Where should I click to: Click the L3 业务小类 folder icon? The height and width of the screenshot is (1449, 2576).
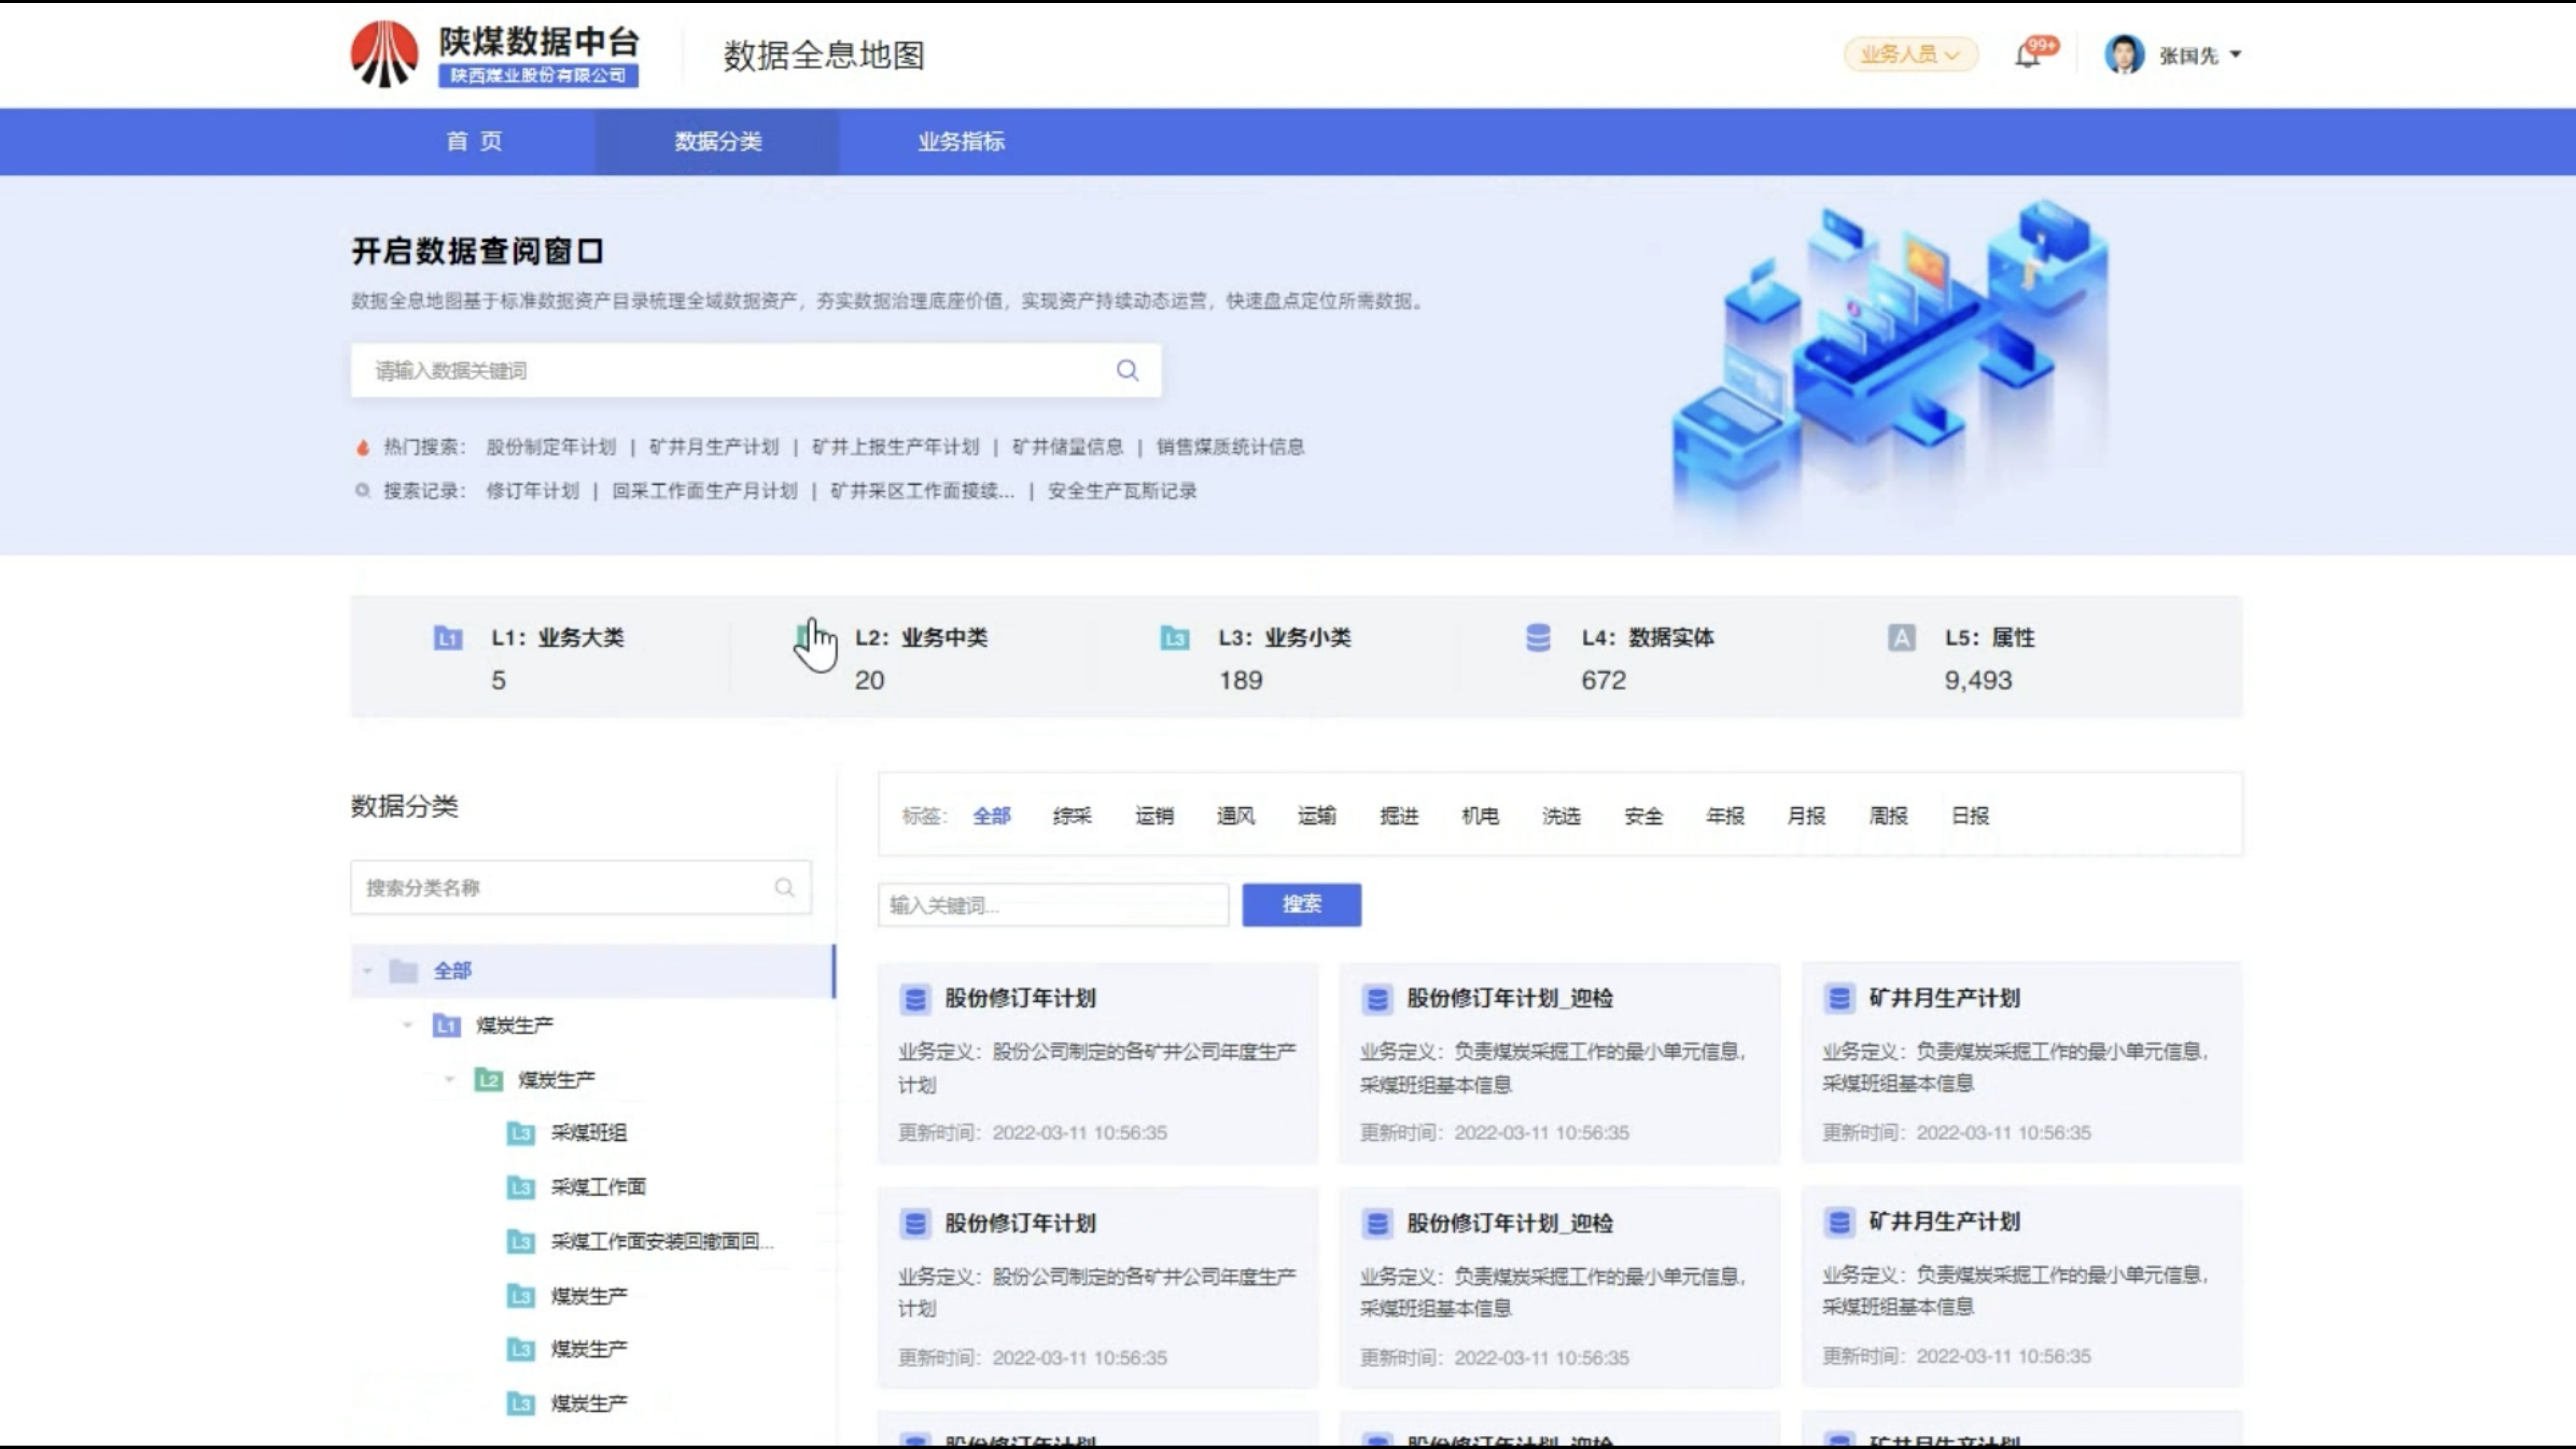[x=1174, y=638]
